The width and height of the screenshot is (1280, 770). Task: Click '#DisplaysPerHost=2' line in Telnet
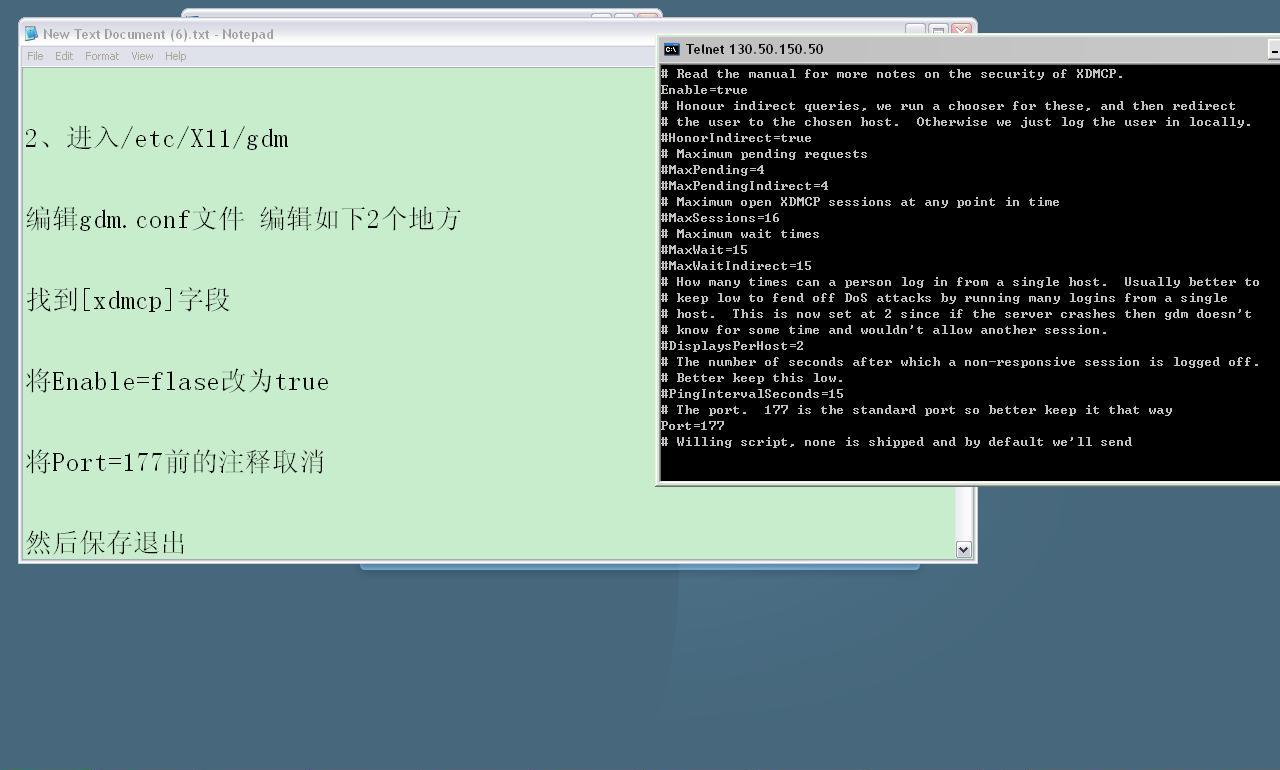pyautogui.click(x=732, y=346)
